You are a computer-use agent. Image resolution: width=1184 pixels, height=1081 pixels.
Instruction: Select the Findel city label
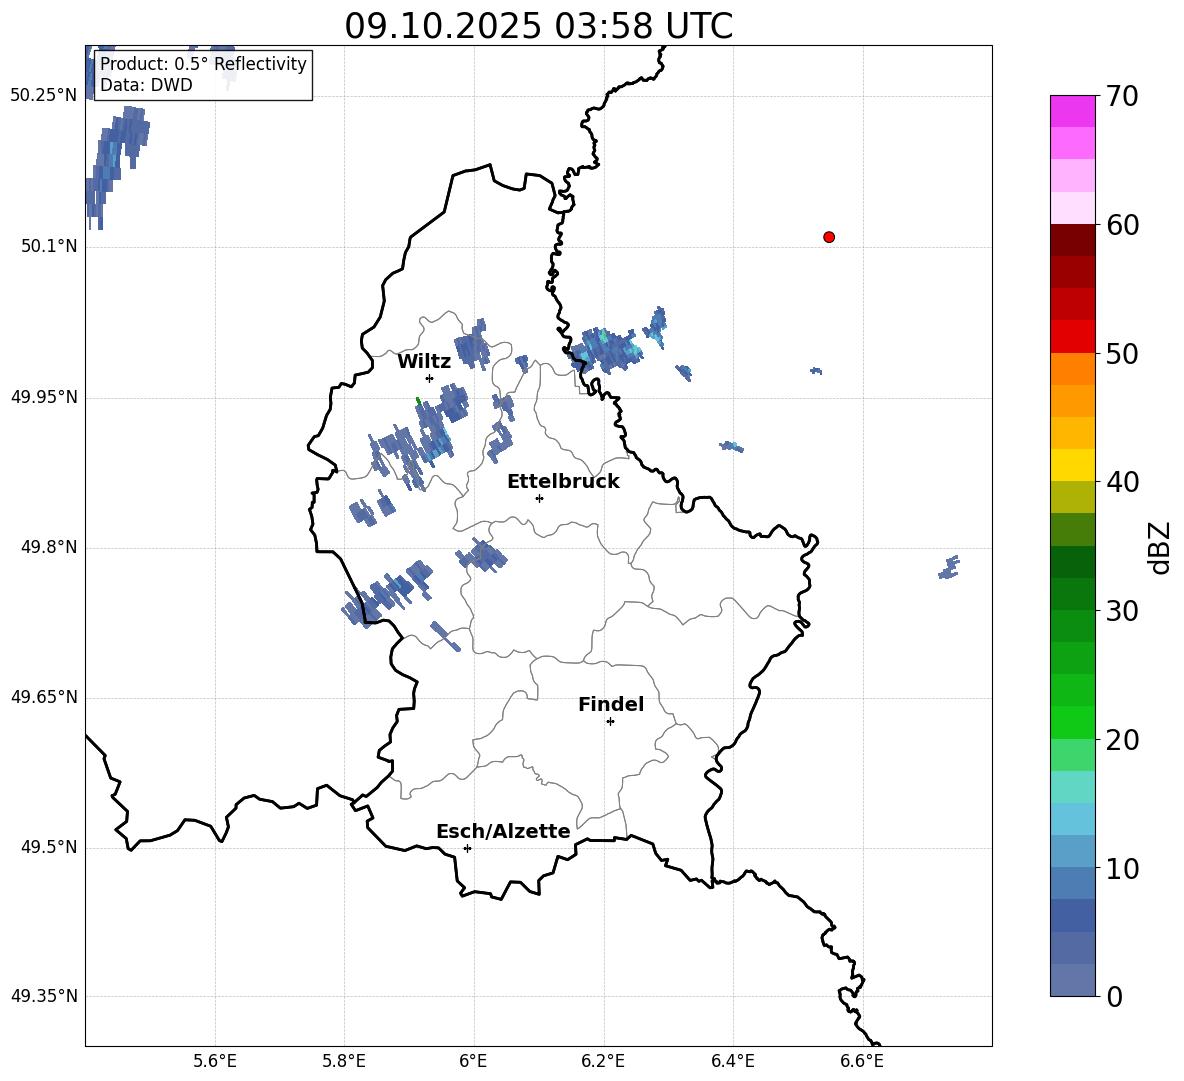pos(611,704)
